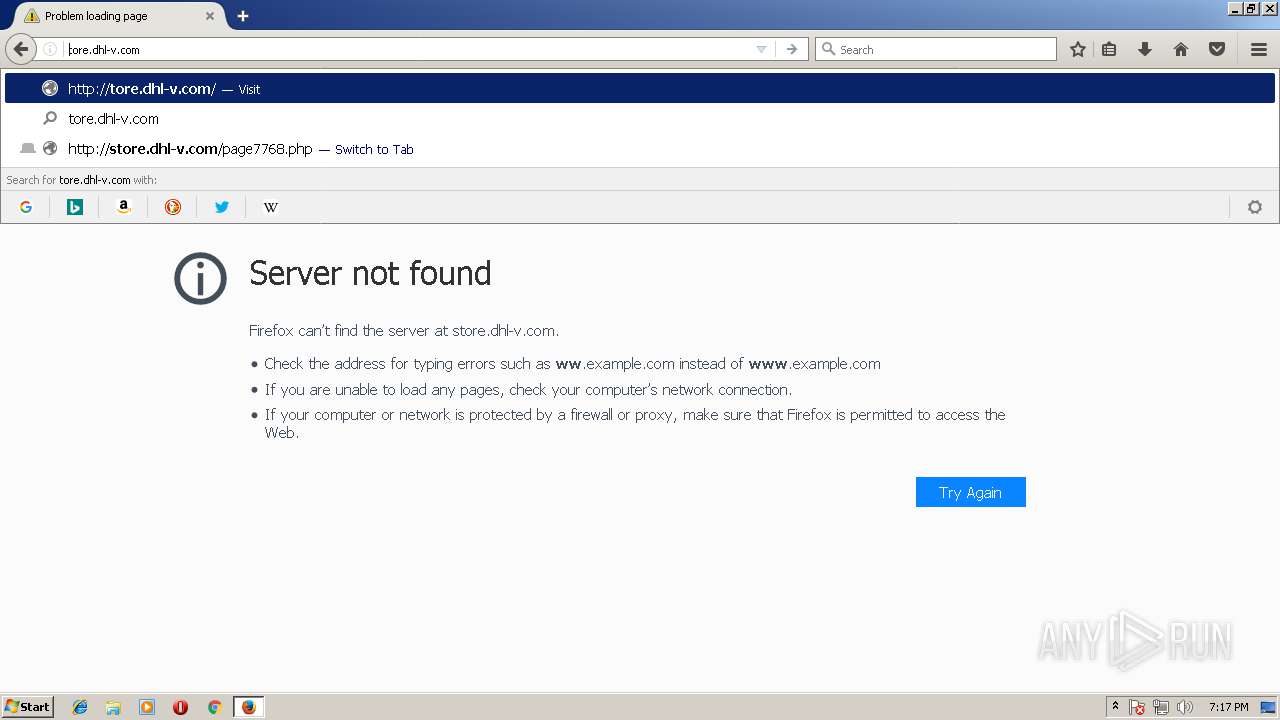The height and width of the screenshot is (720, 1280).
Task: Go to the Home page icon
Action: [x=1181, y=49]
